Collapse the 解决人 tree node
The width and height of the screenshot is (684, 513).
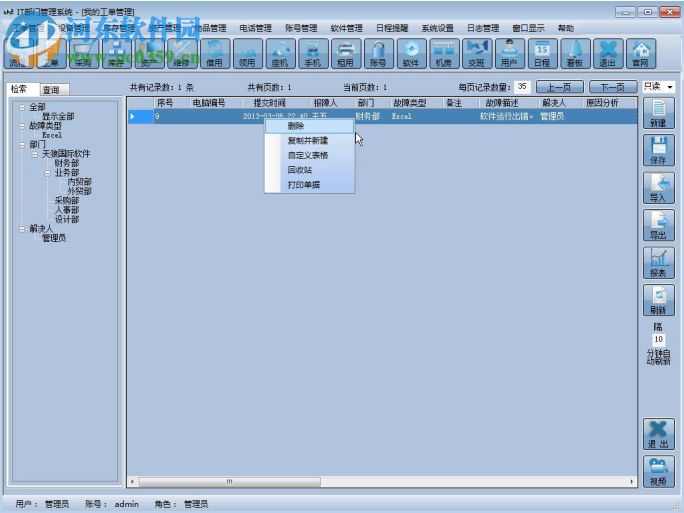(x=22, y=229)
